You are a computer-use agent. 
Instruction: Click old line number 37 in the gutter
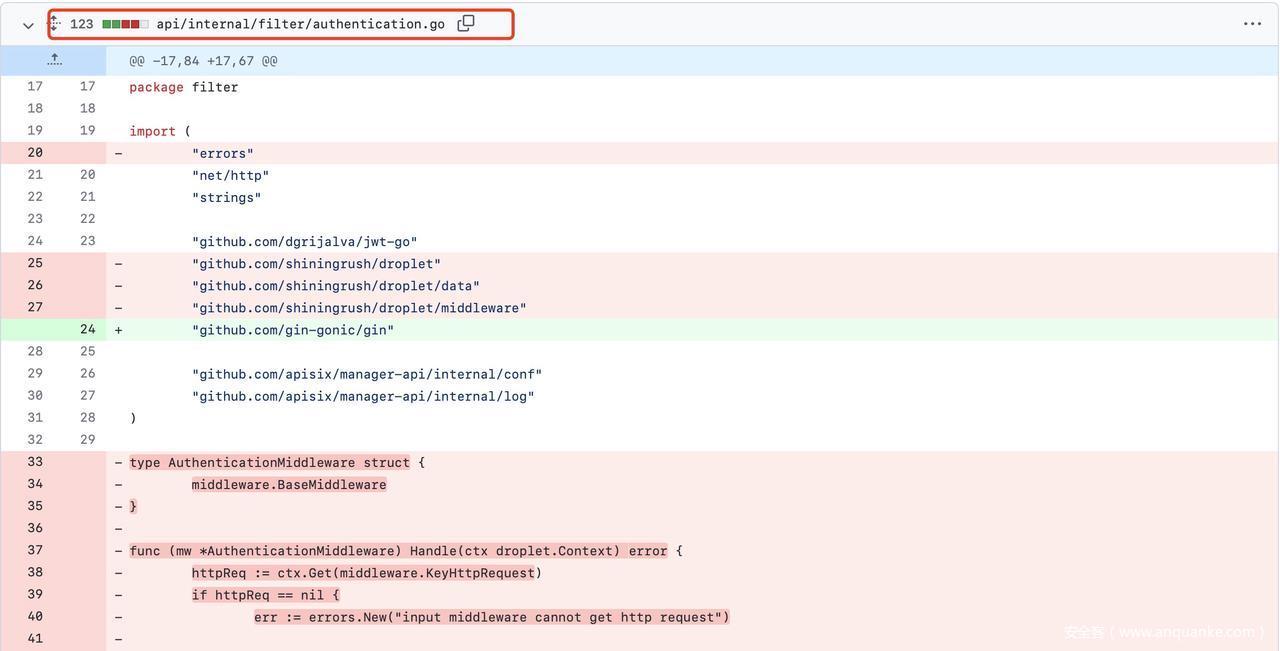click(x=35, y=551)
